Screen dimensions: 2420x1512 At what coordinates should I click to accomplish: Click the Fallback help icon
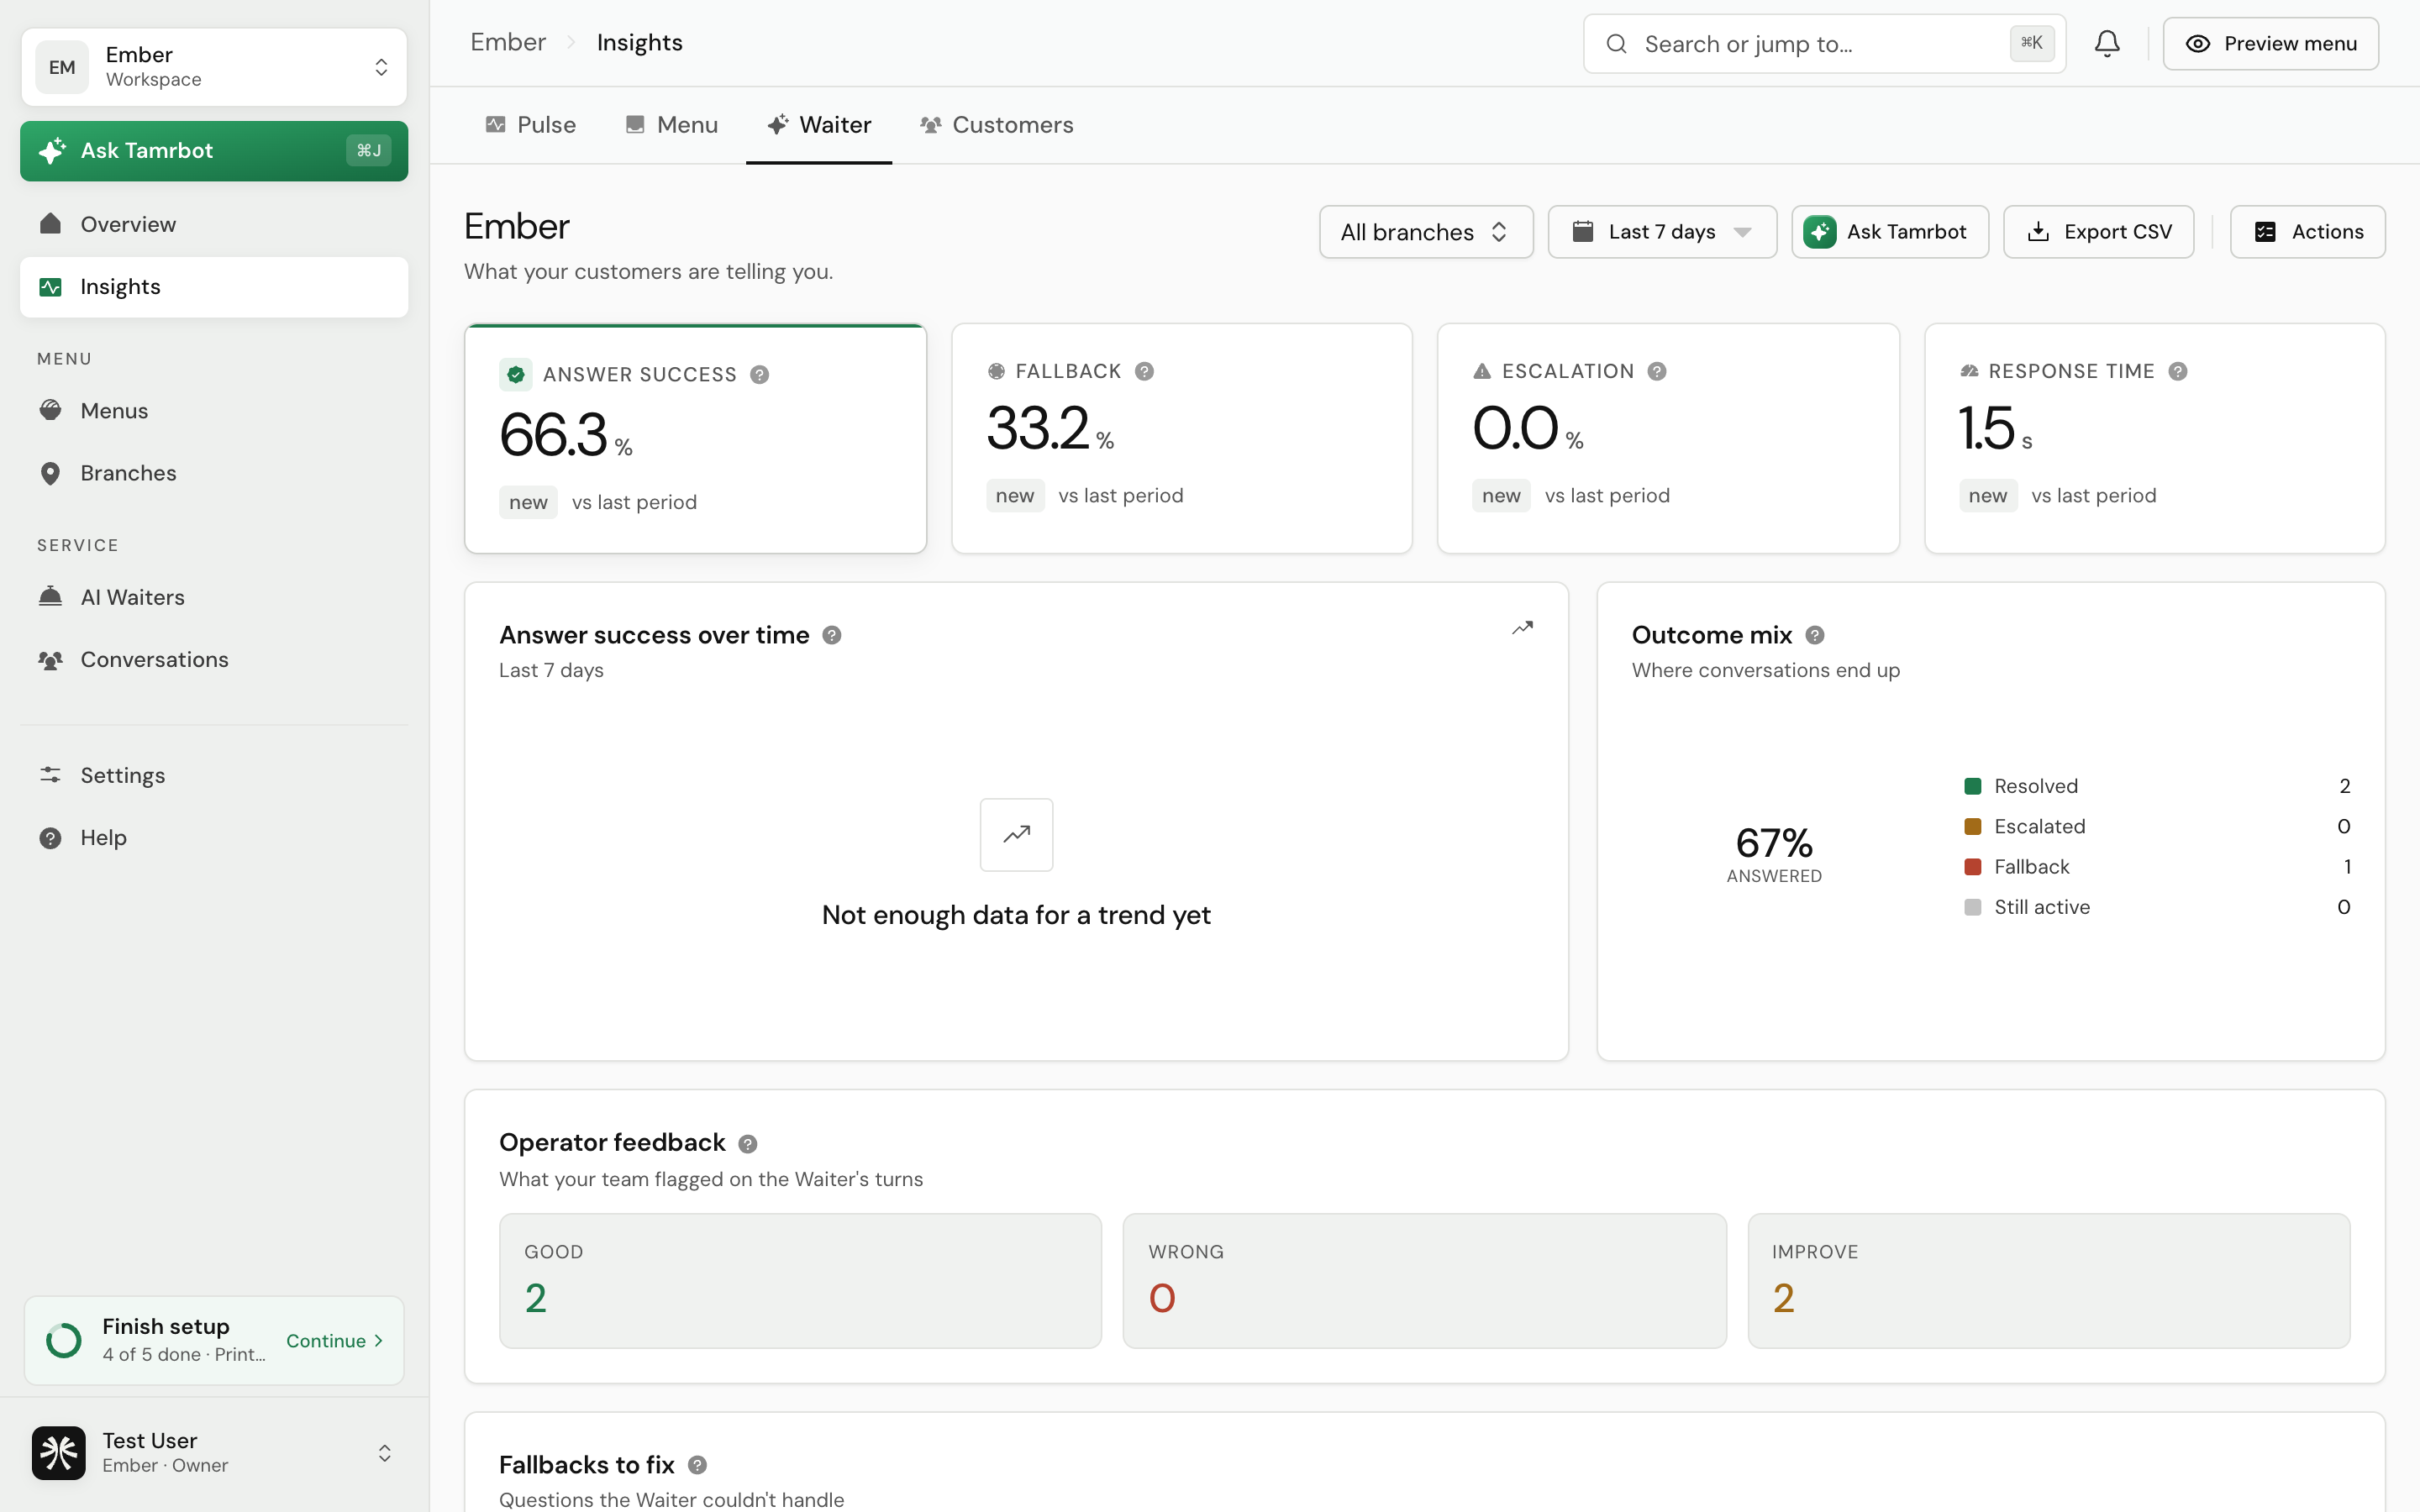point(1145,371)
